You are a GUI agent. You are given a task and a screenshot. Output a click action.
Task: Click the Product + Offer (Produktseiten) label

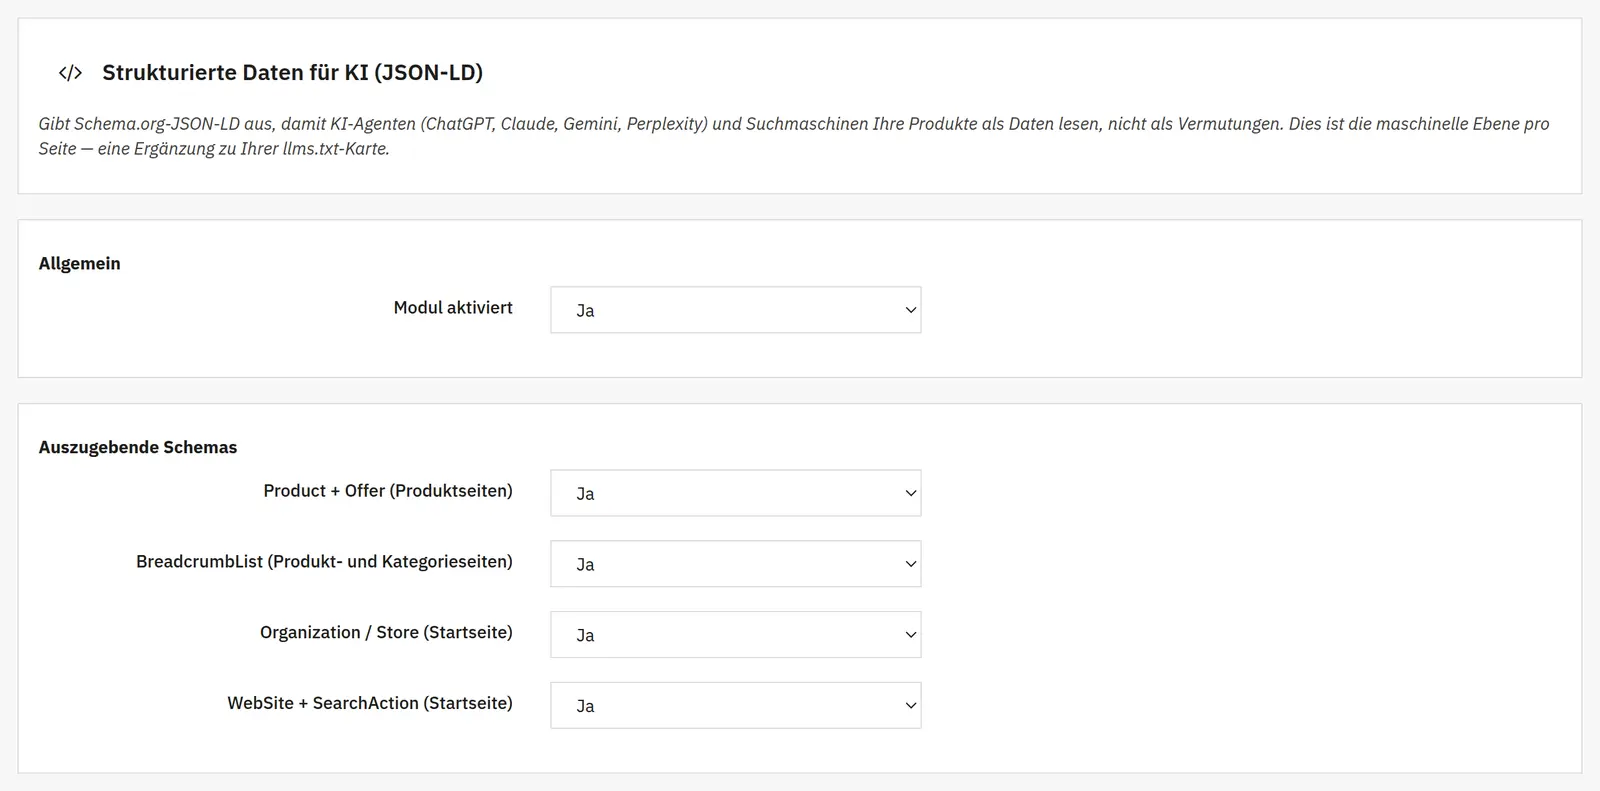click(388, 491)
